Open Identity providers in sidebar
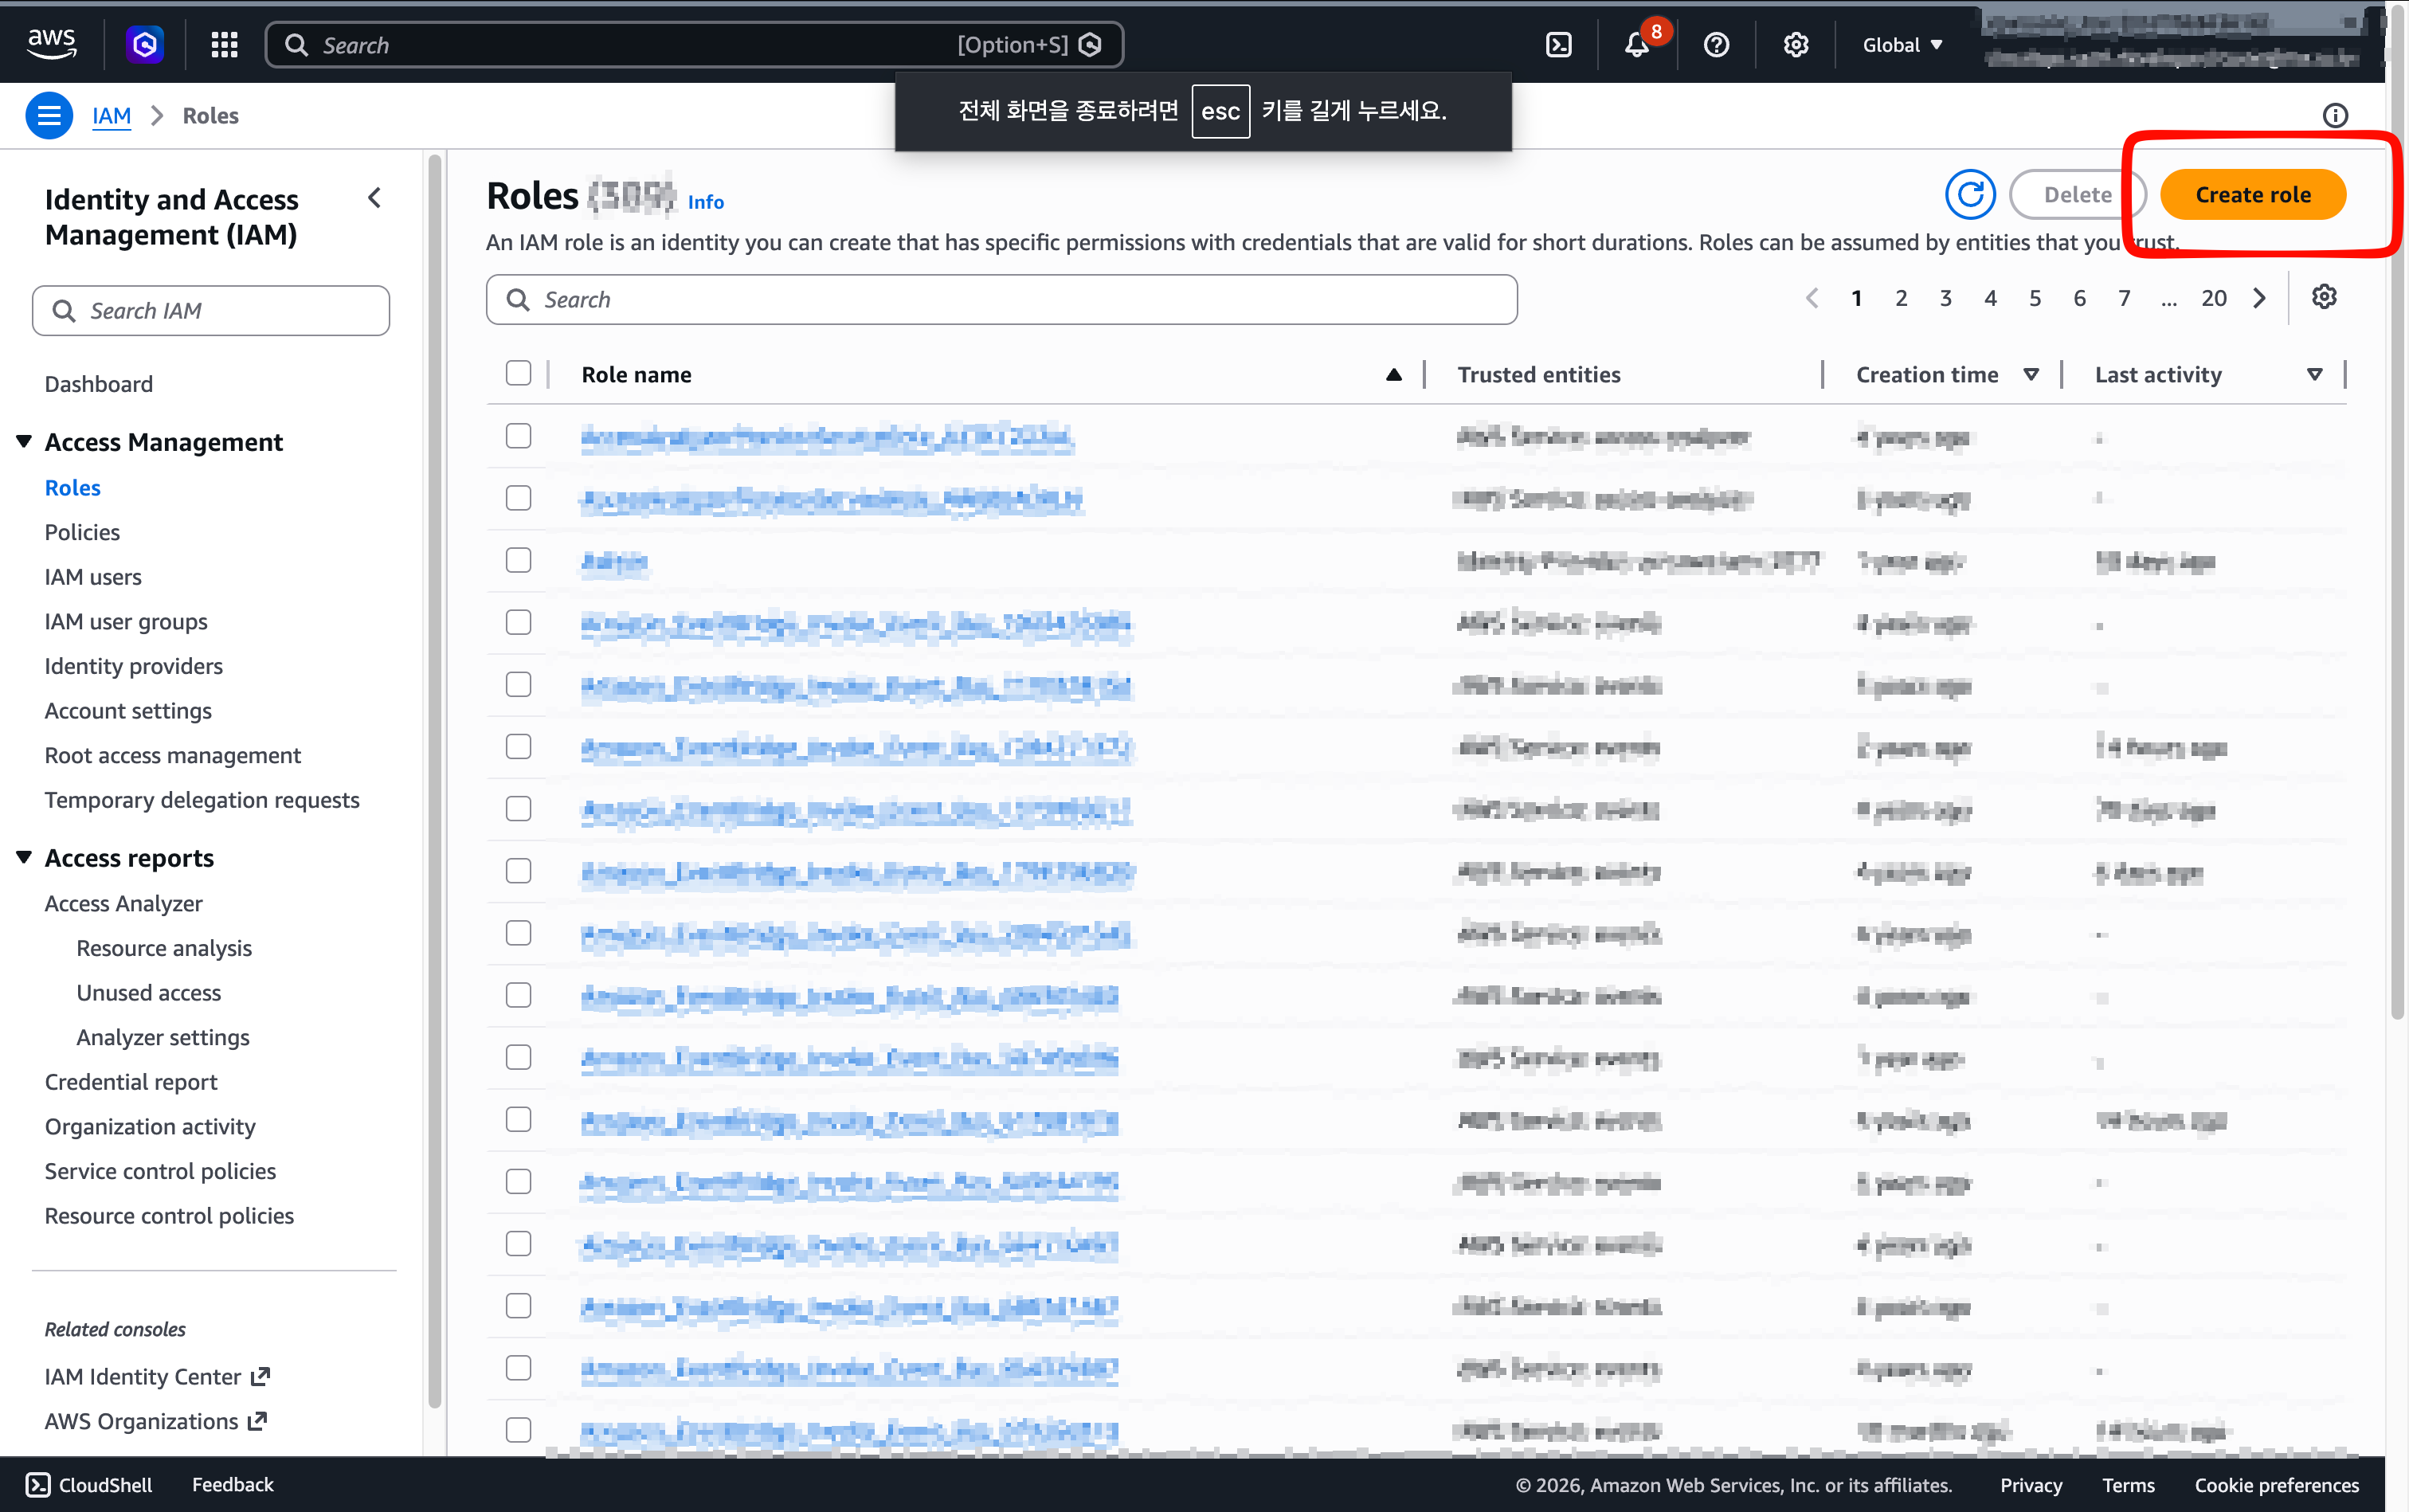The image size is (2409, 1512). coord(133,666)
